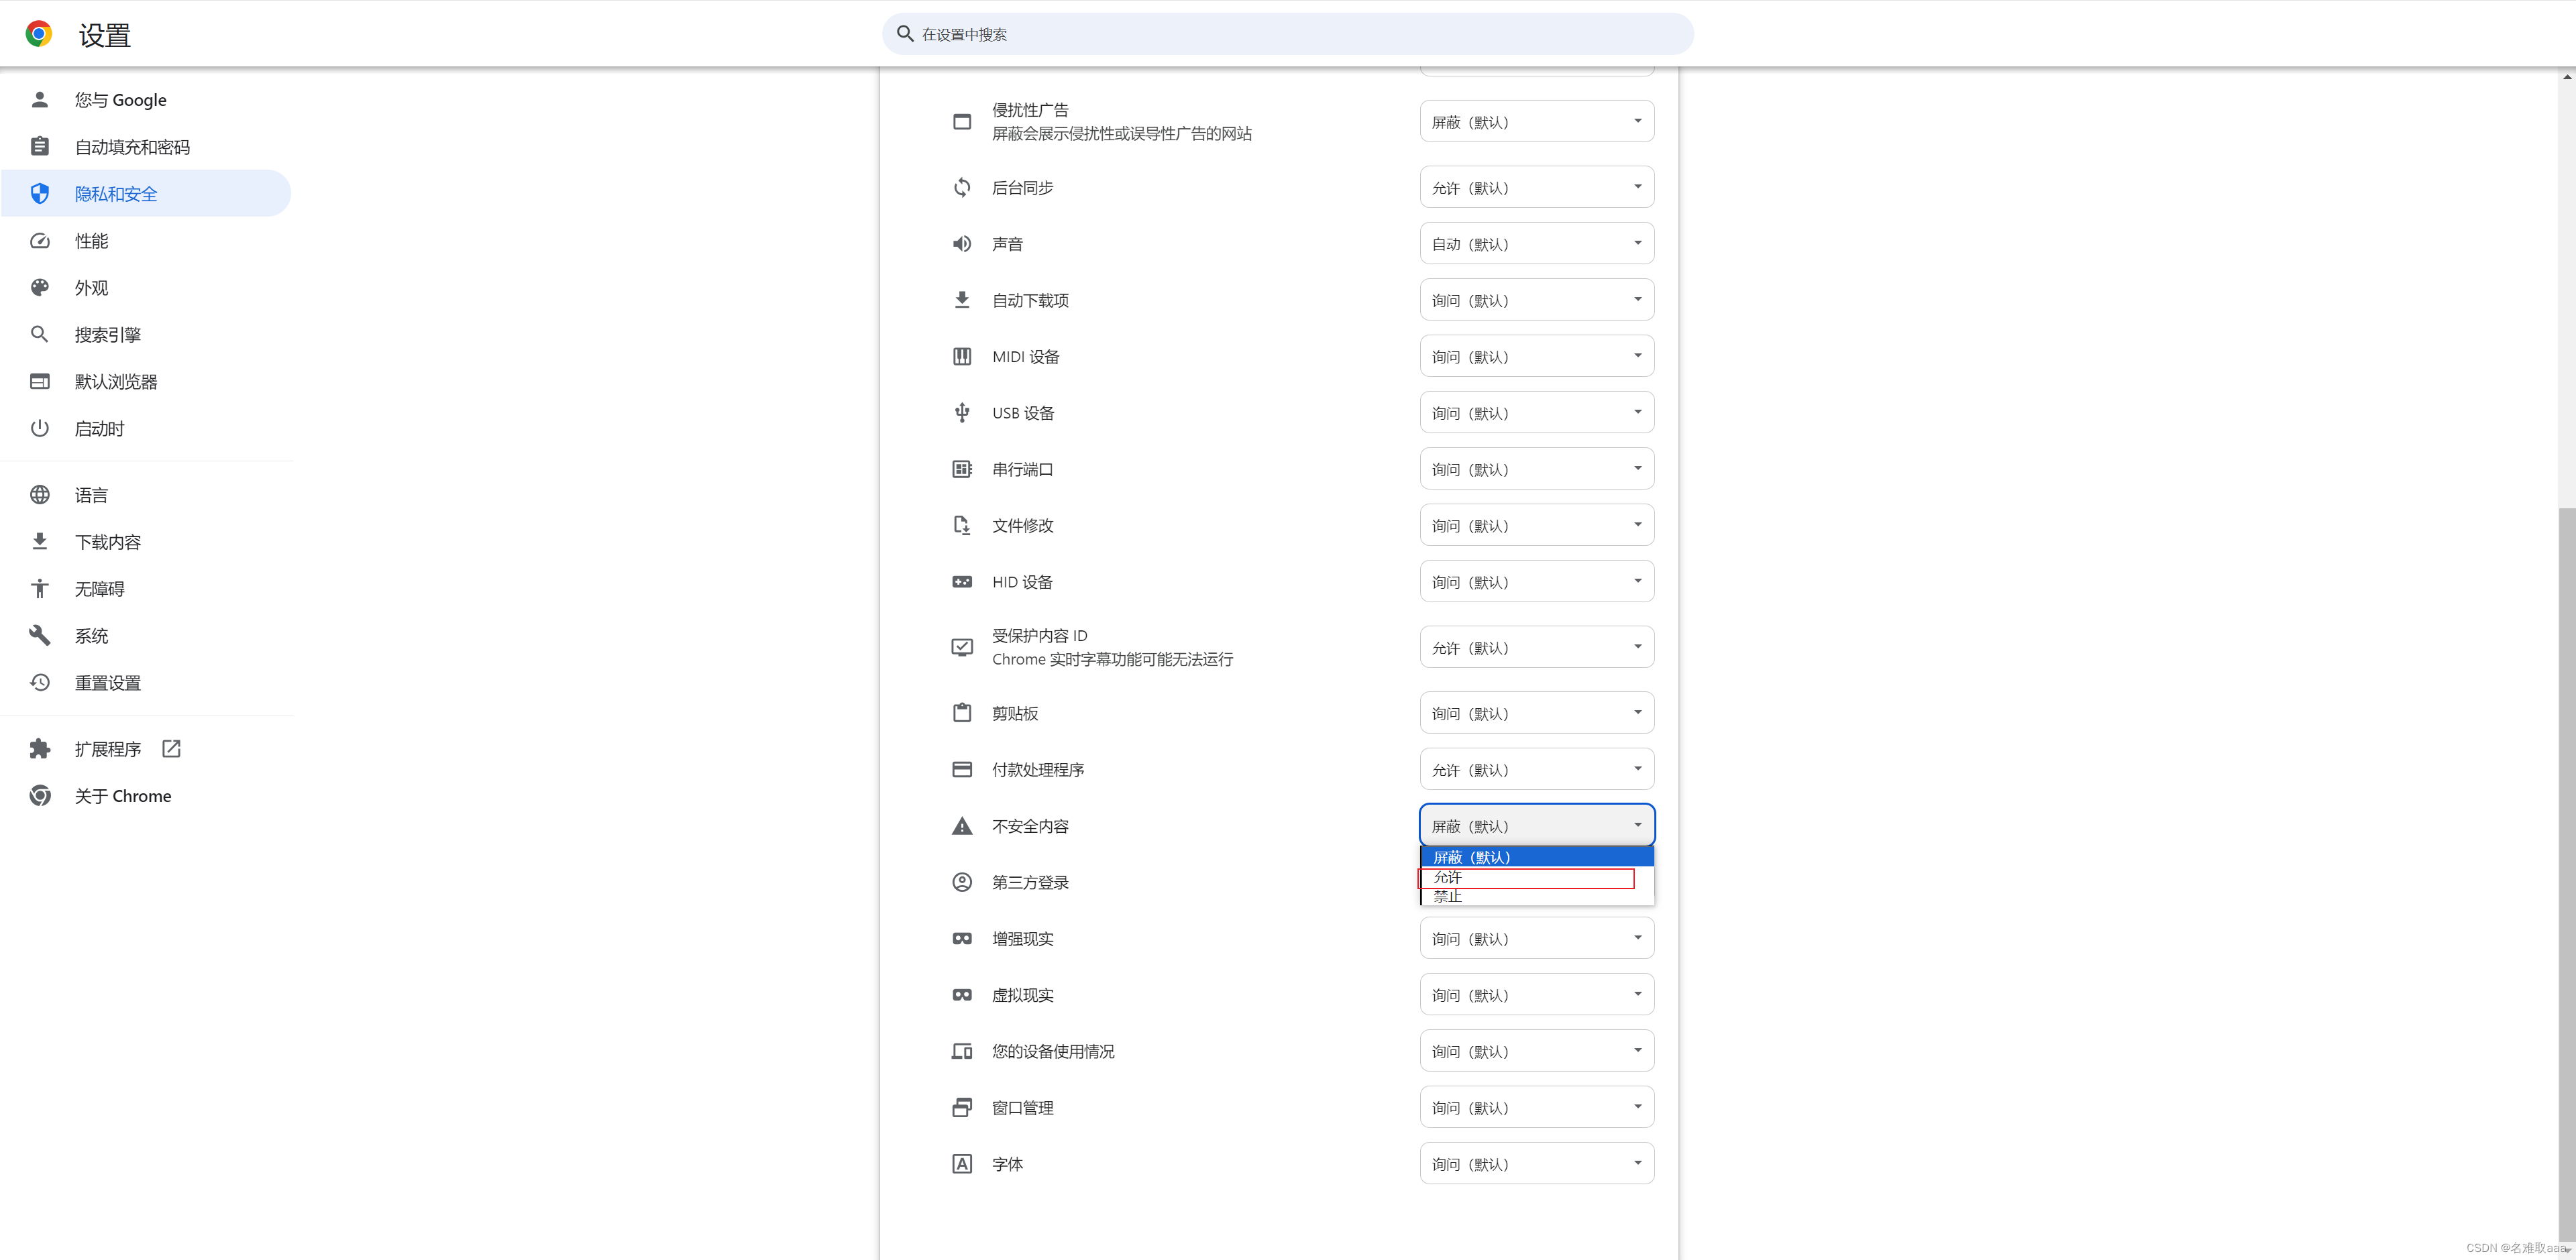
Task: Click the 虚拟现实 row label
Action: (1022, 995)
